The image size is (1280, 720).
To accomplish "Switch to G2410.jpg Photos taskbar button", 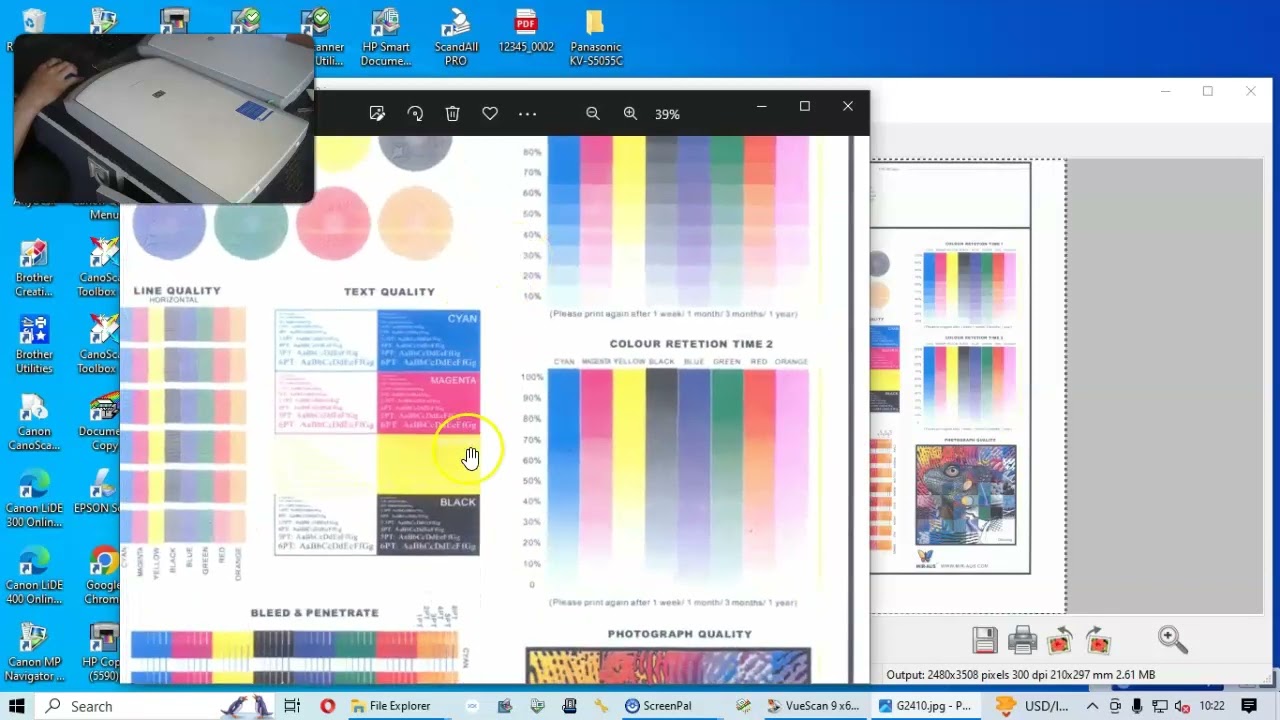I will tap(925, 706).
